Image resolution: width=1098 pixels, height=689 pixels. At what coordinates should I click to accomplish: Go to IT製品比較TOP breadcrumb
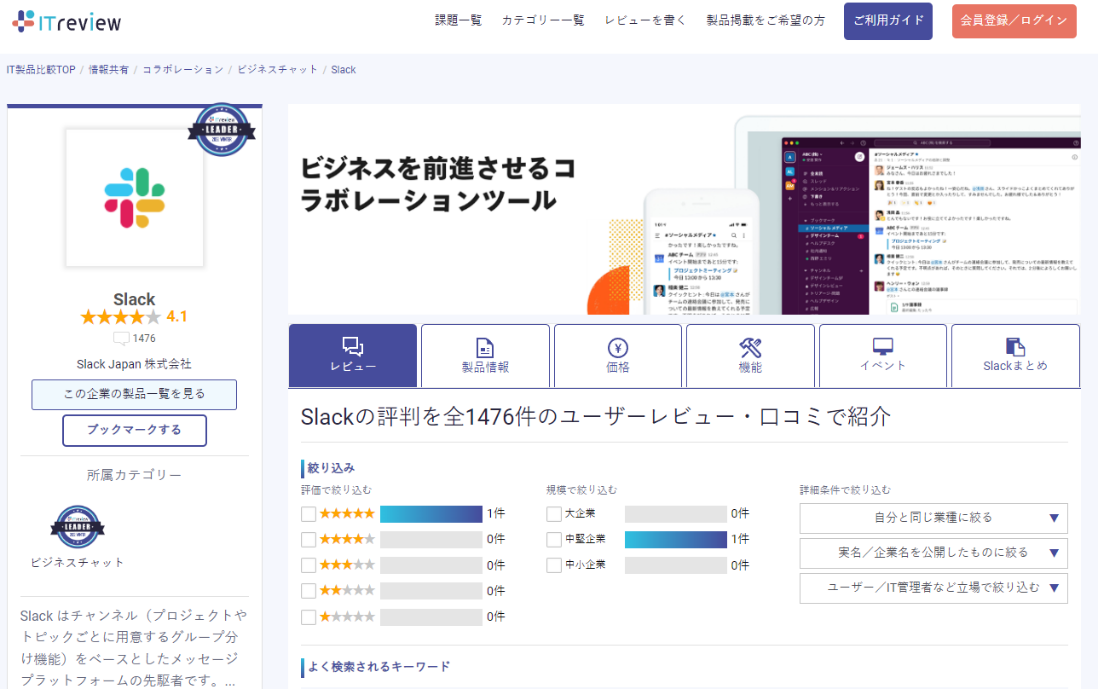[x=41, y=70]
